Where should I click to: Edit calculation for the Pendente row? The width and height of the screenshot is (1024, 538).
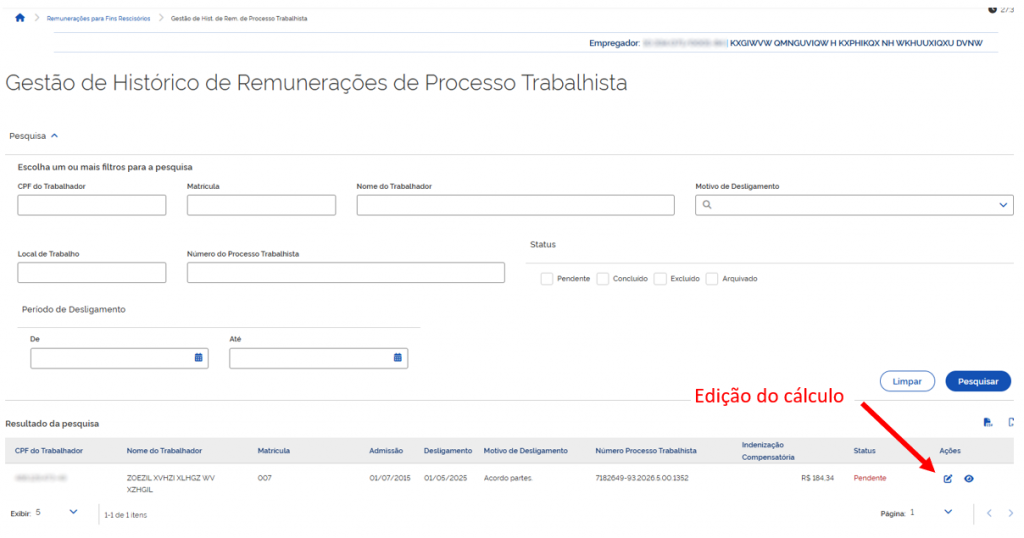point(948,479)
